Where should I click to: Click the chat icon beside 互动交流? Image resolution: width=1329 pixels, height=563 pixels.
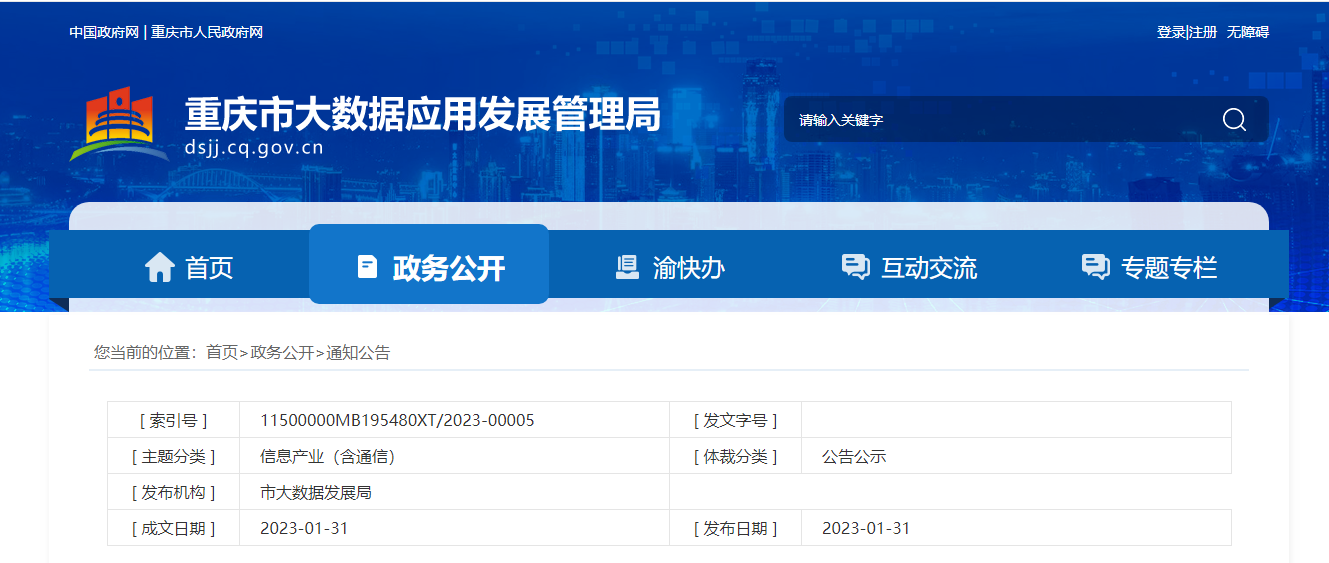(x=855, y=267)
